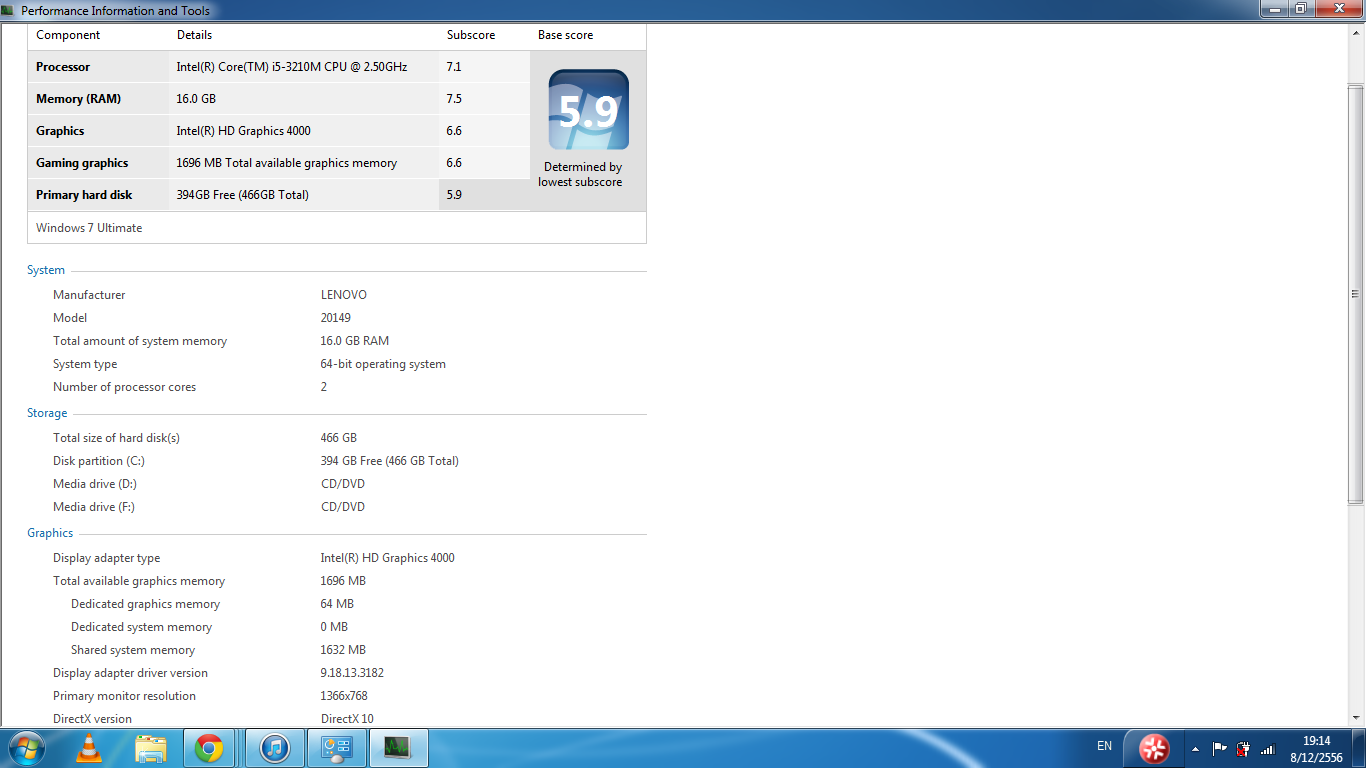Click the Total available graphics memory label
1366x768 pixels.
[x=139, y=581]
